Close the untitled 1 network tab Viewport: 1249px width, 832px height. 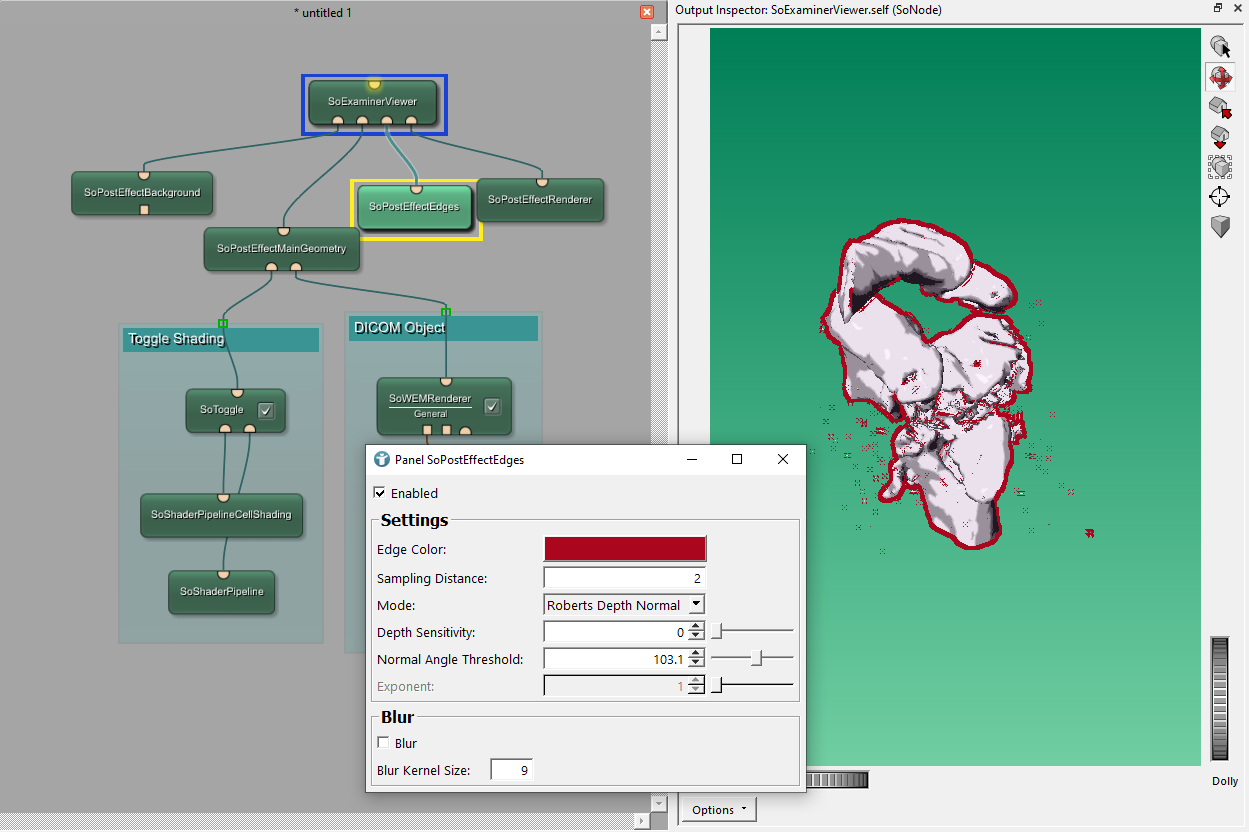[647, 12]
